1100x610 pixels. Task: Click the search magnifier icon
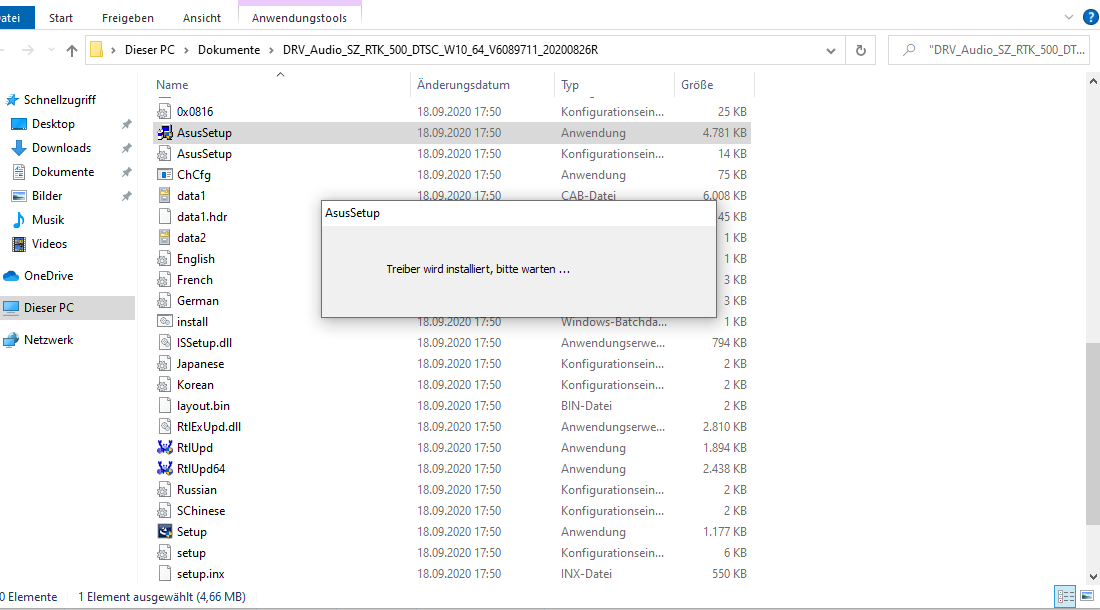click(x=909, y=50)
